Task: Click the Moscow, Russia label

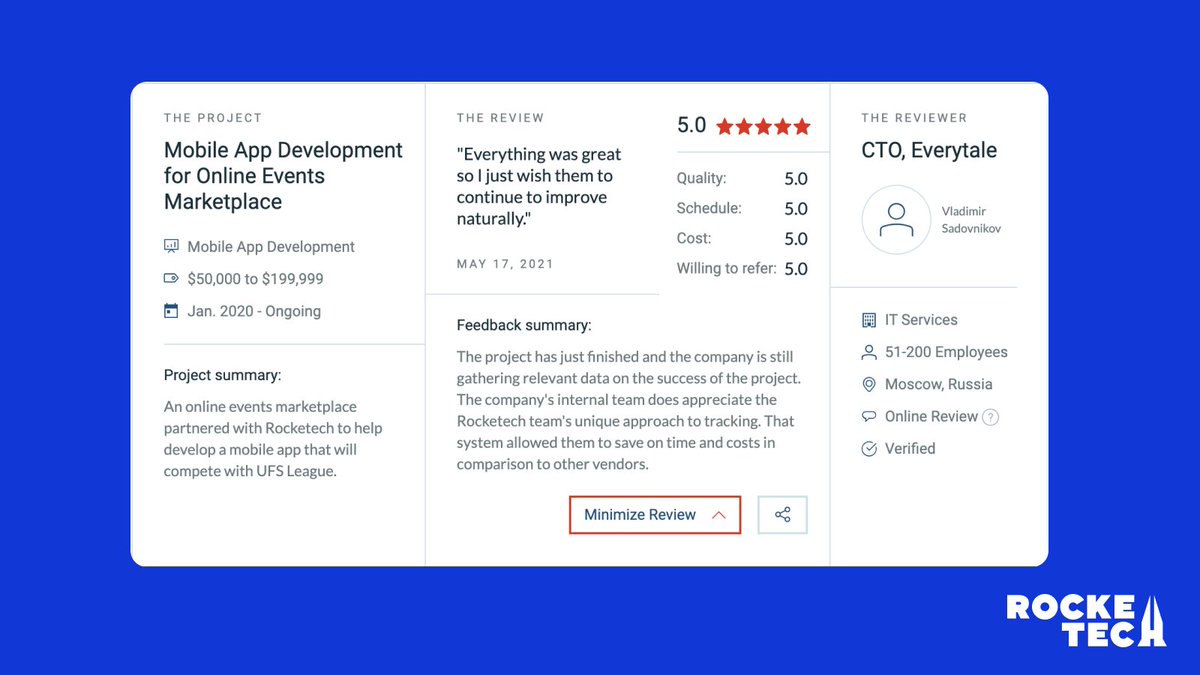Action: [x=939, y=384]
